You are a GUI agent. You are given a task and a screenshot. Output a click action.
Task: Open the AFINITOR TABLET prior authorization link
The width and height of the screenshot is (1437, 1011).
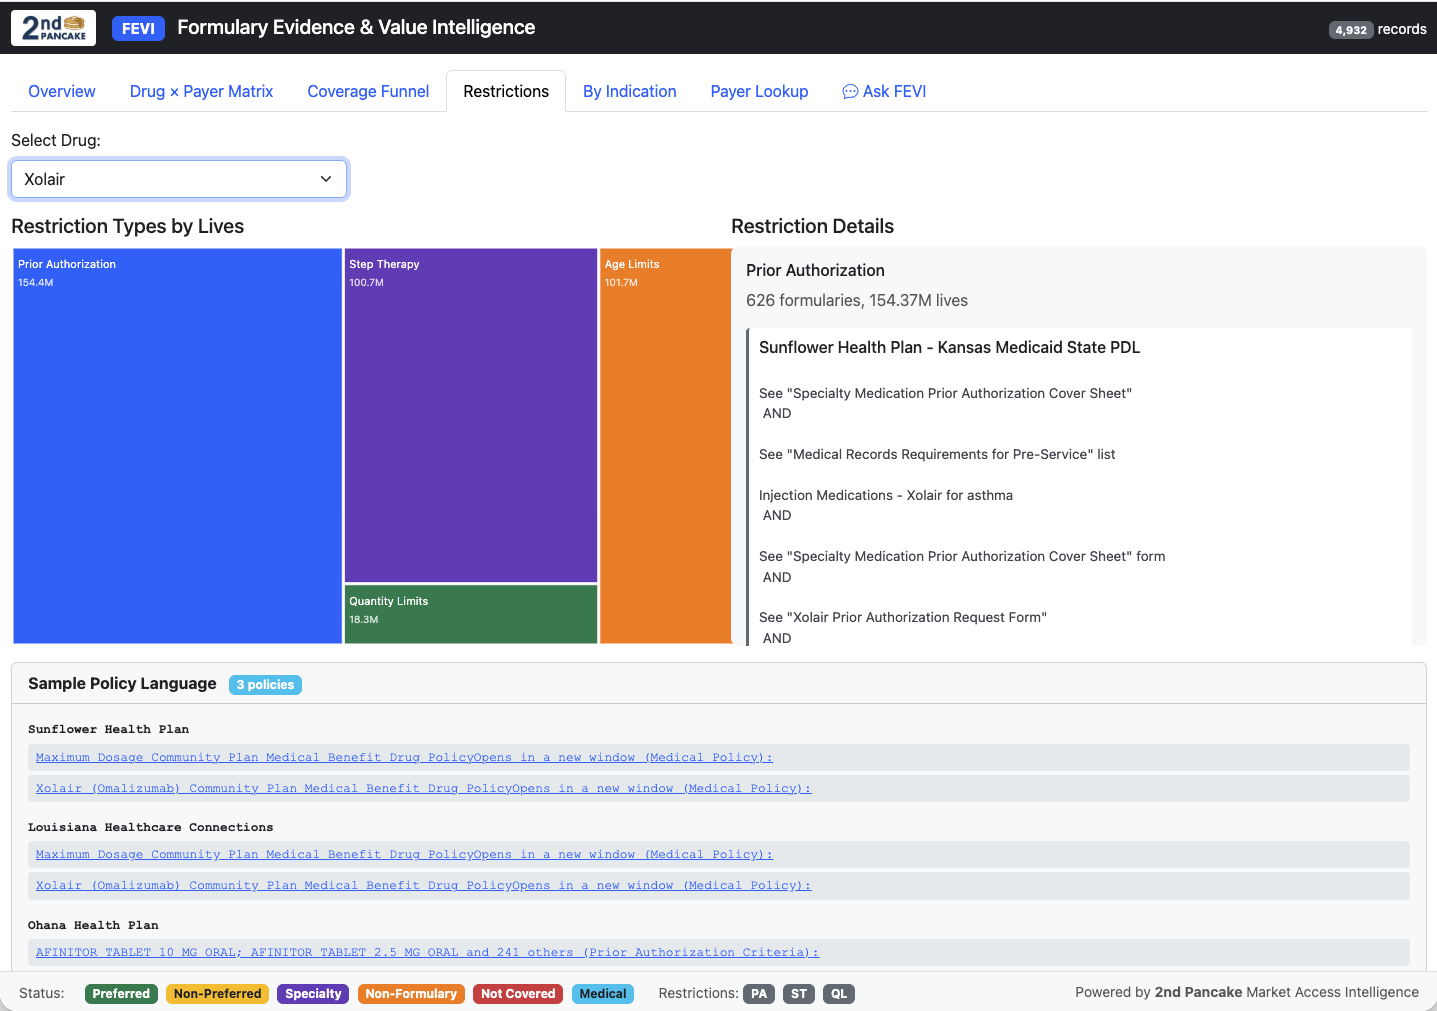[427, 952]
